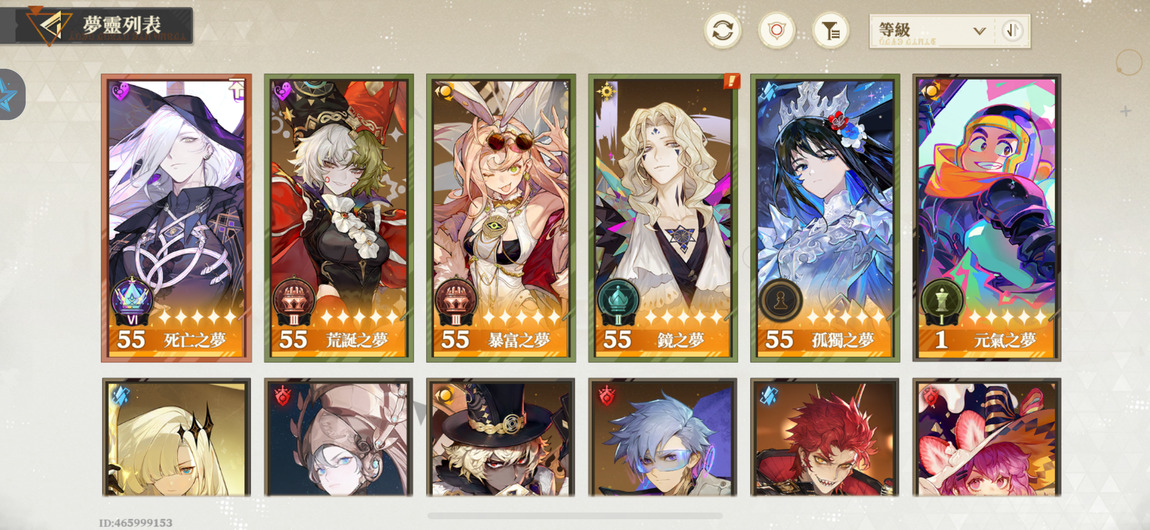This screenshot has height=530, width=1150.
Task: Select the 死亡之夢 character card
Action: coord(177,218)
